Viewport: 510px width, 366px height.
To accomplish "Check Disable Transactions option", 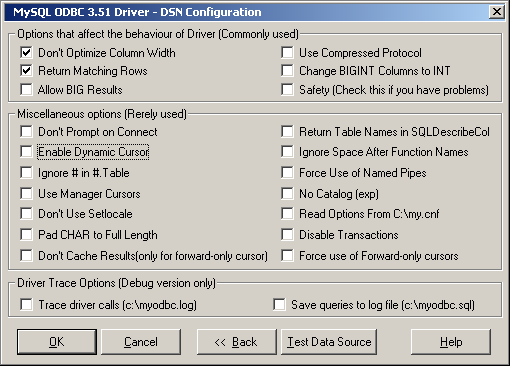I will pyautogui.click(x=287, y=235).
